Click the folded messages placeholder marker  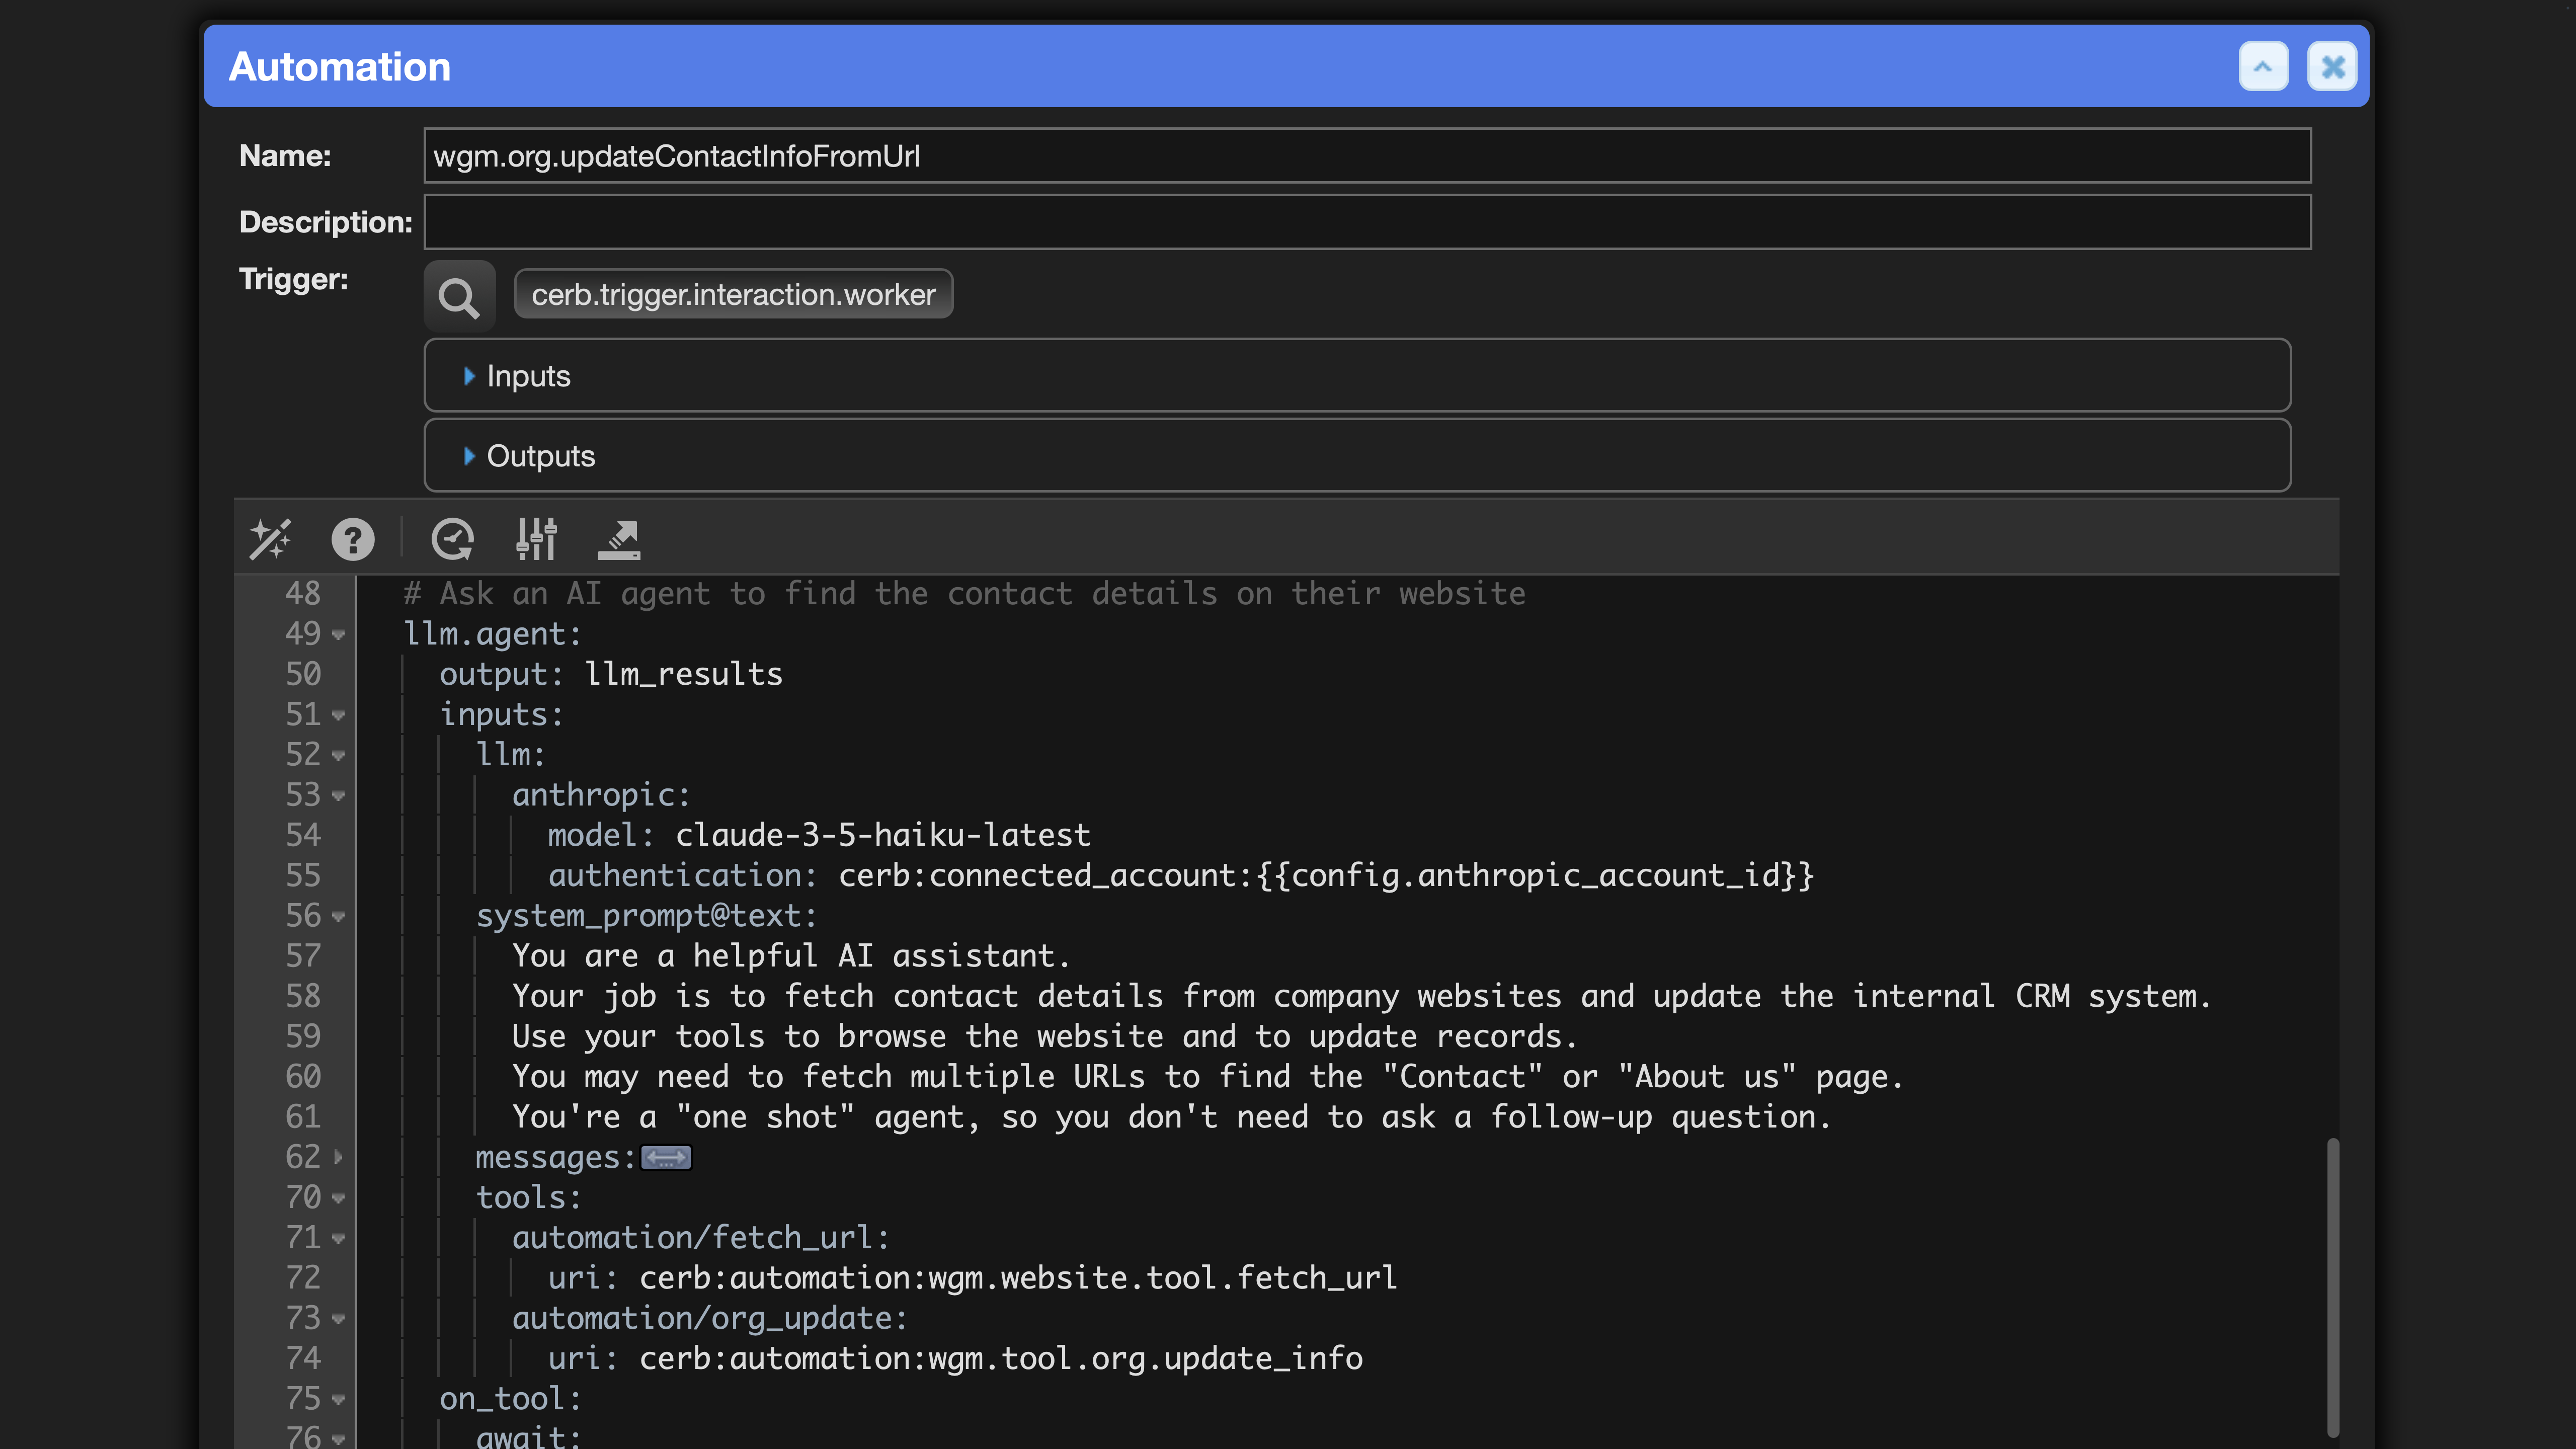click(666, 1158)
